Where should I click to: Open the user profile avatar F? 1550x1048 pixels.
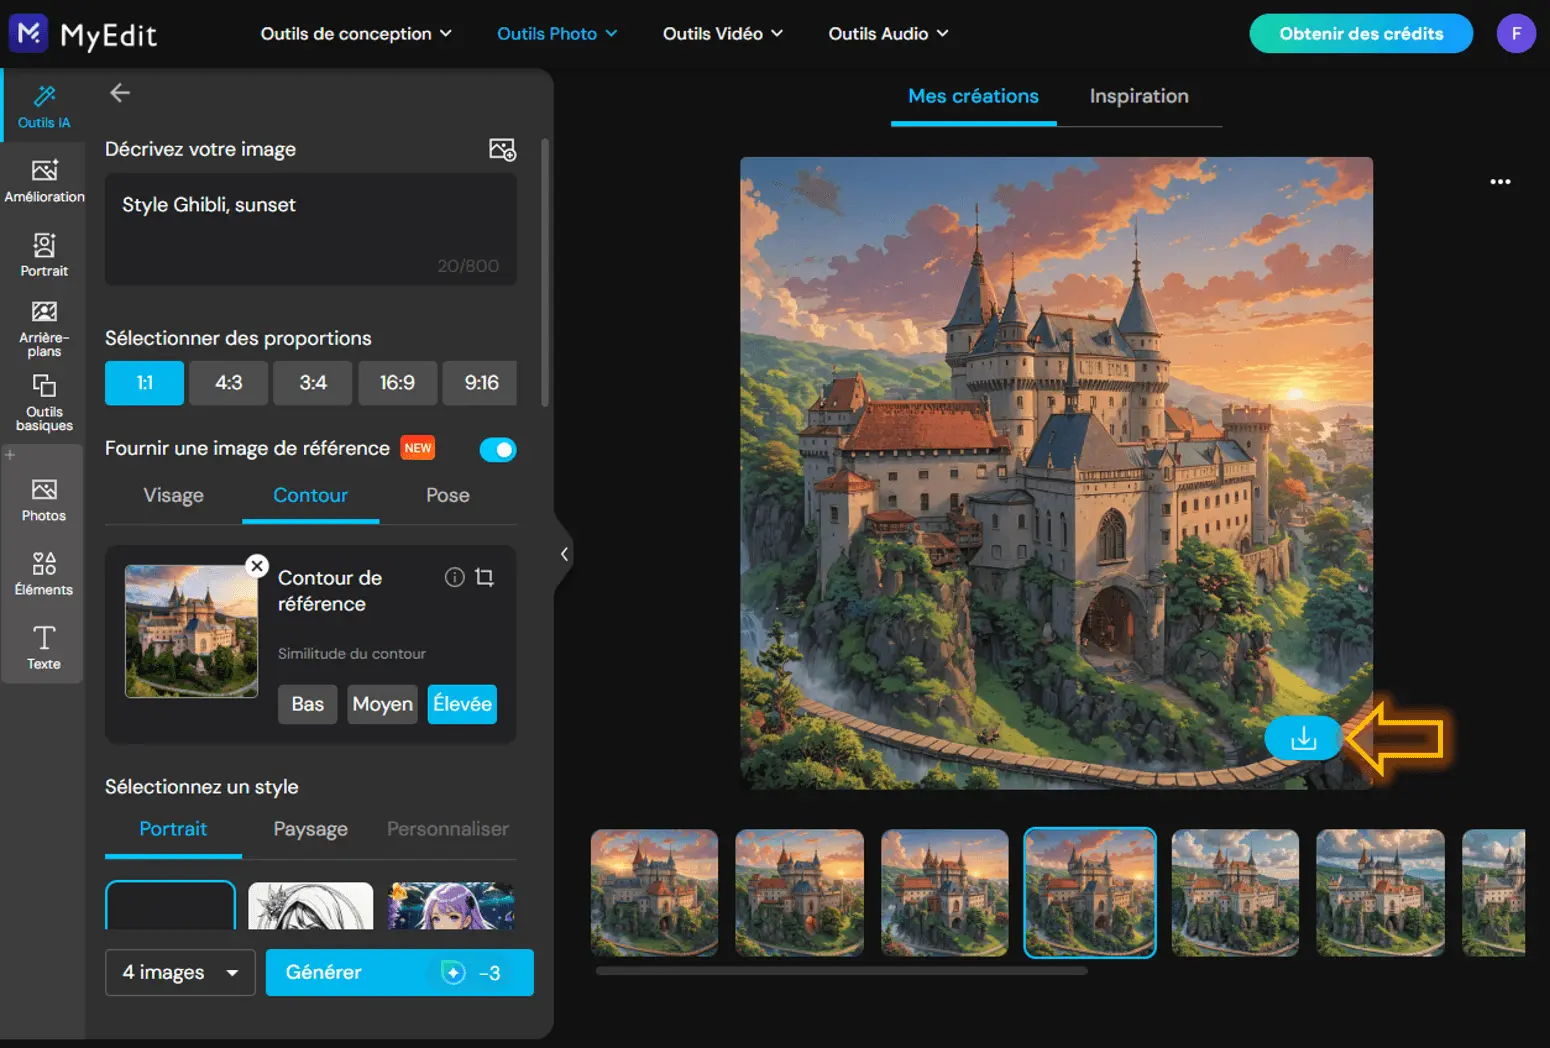[x=1516, y=34]
